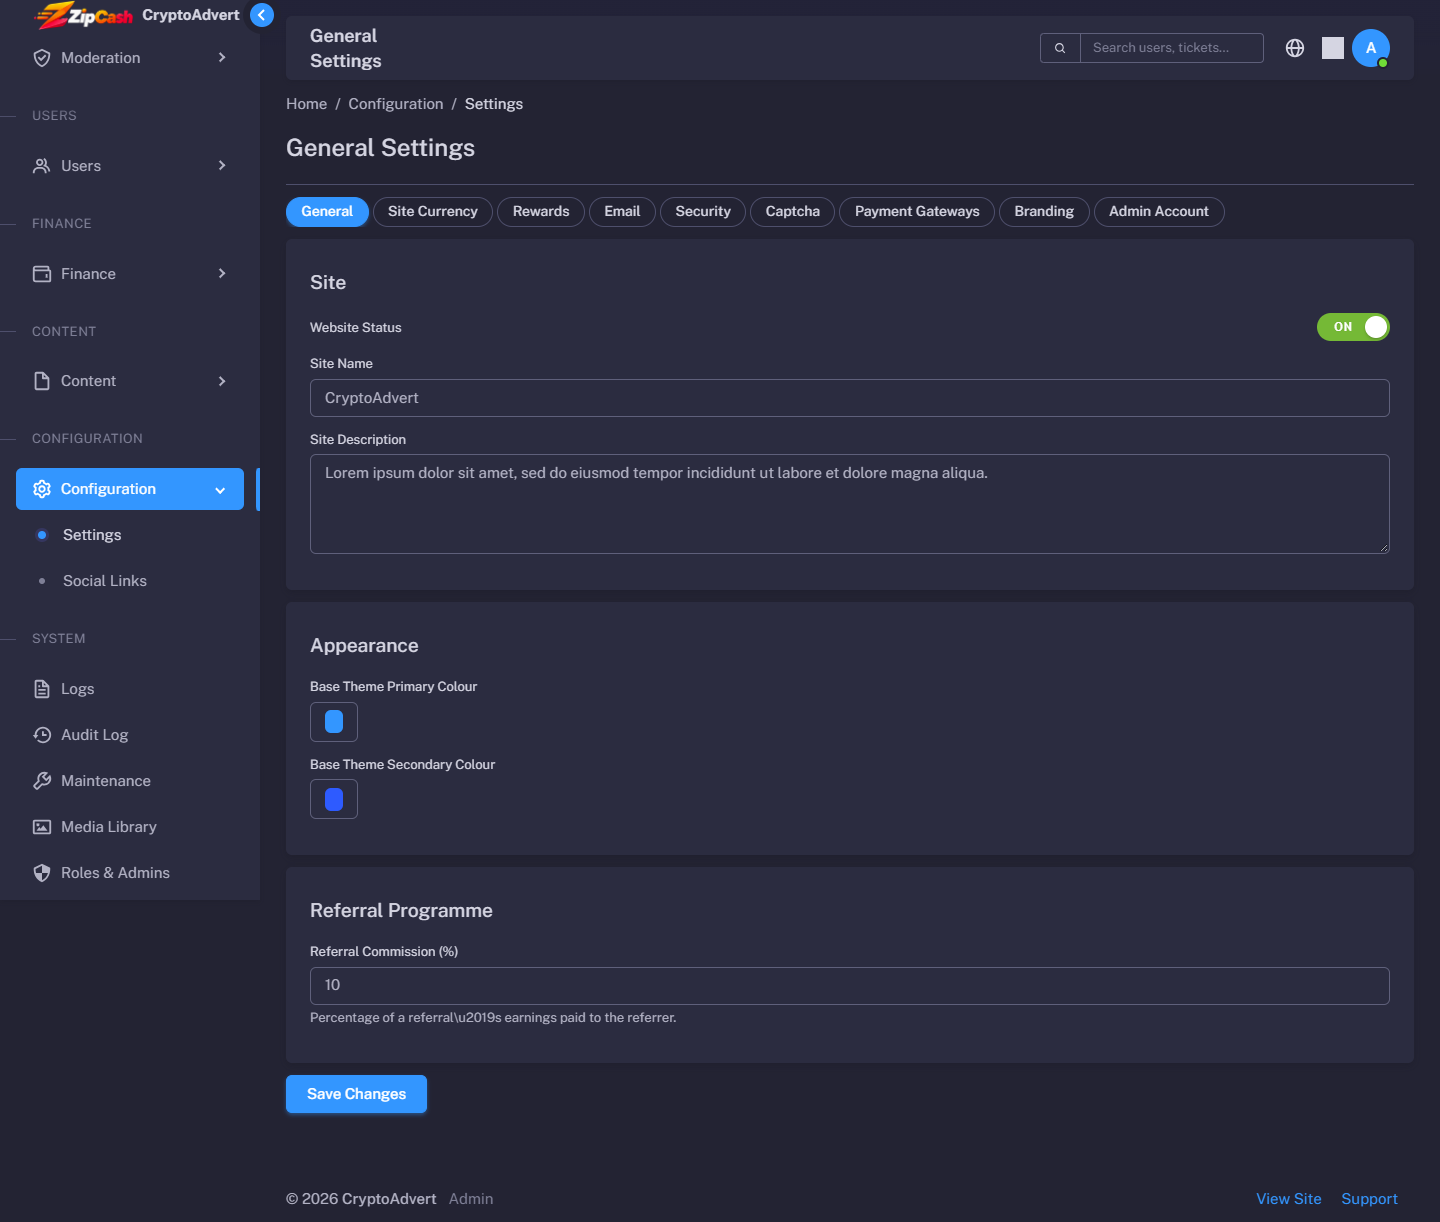Pick the Base Theme Primary Colour swatch
The image size is (1440, 1222).
coord(334,722)
